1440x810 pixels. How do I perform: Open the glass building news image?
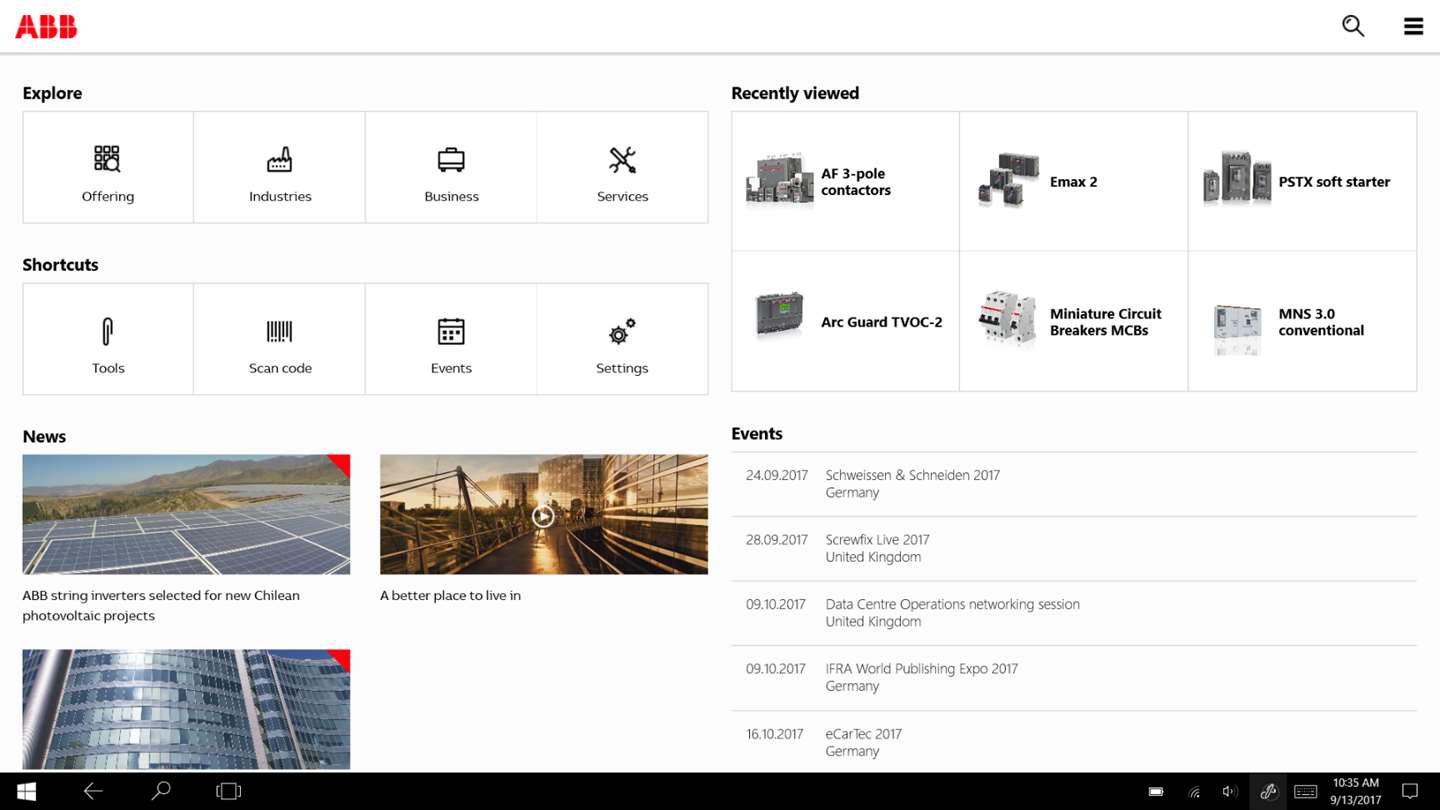pyautogui.click(x=186, y=709)
